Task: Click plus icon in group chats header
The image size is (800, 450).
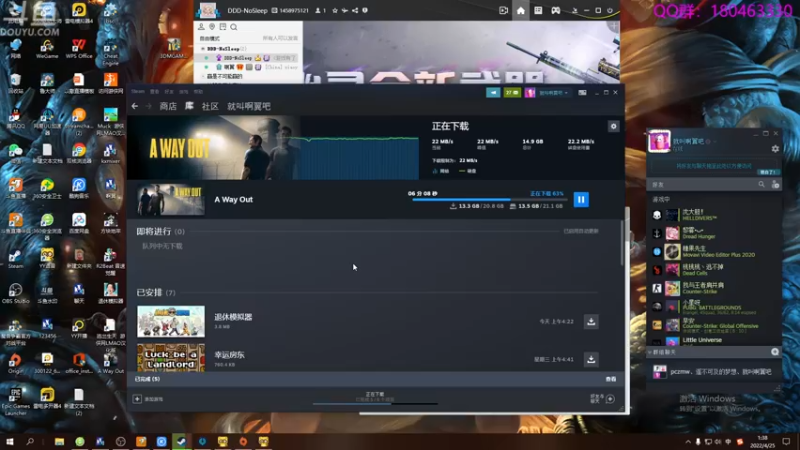Action: pyautogui.click(x=774, y=352)
